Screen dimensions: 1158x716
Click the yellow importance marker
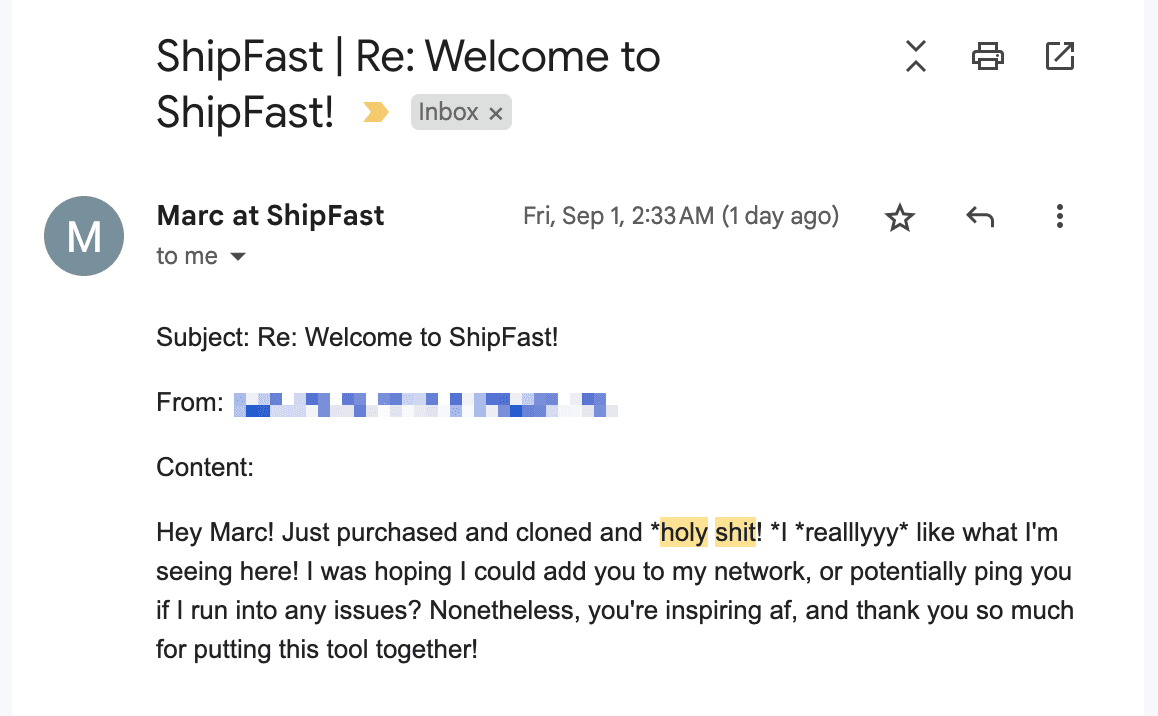[x=375, y=113]
